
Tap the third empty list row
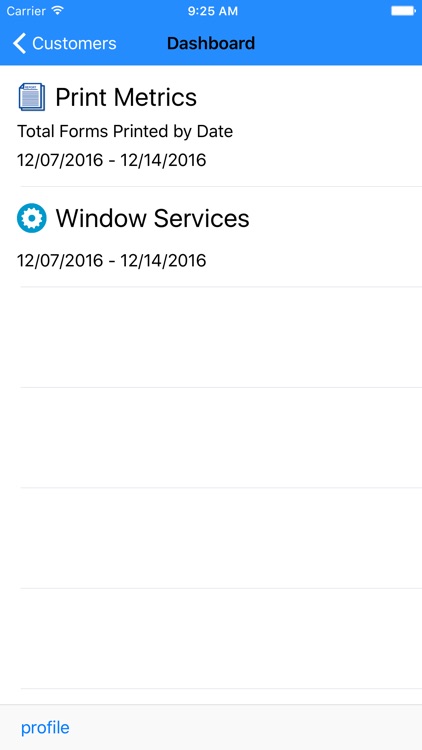point(211,538)
